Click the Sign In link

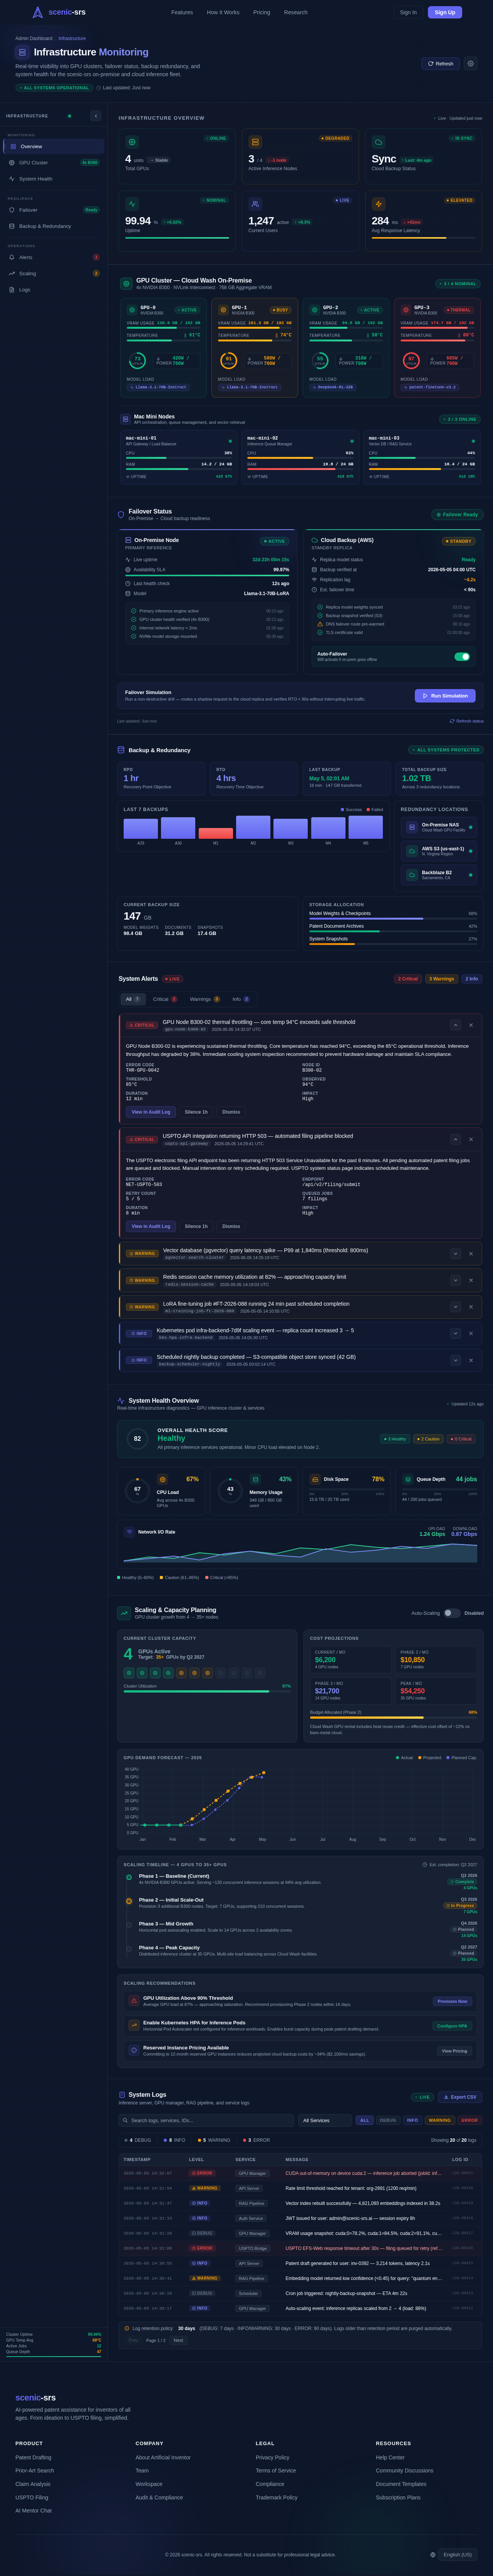(x=408, y=12)
